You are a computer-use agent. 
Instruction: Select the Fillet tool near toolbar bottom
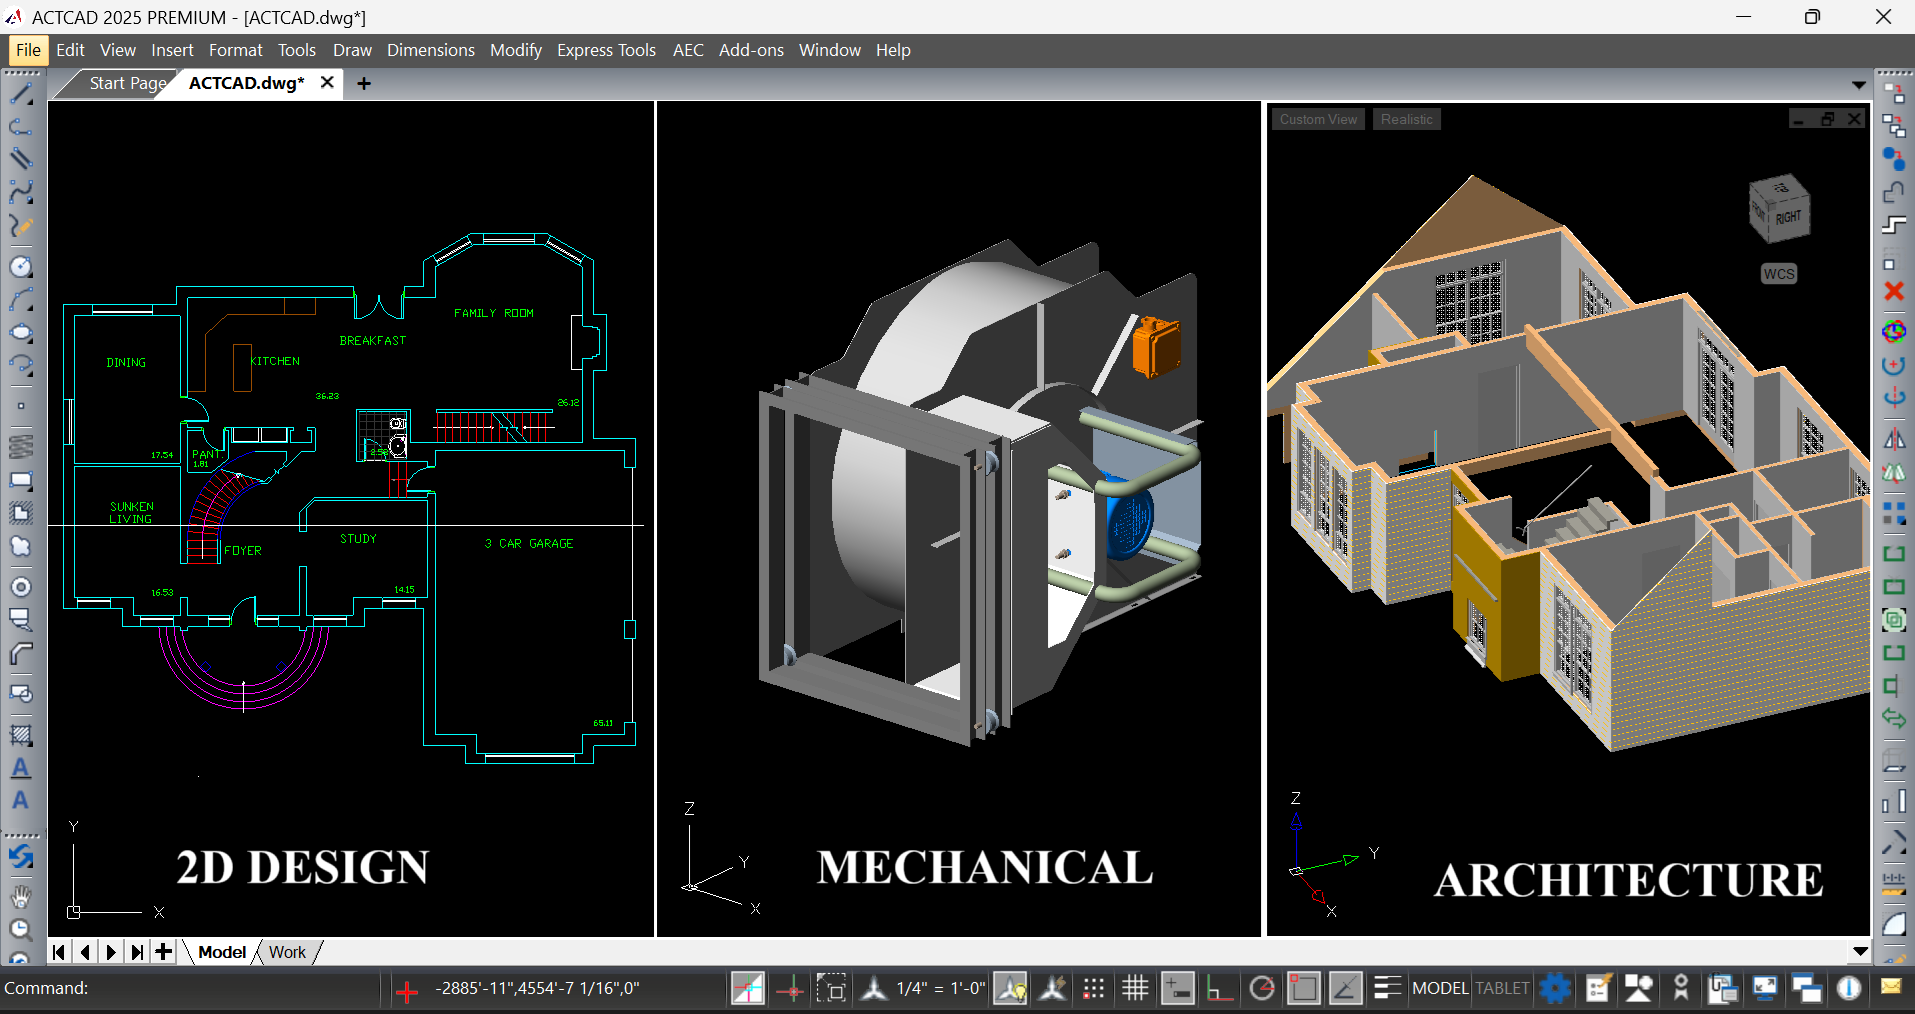(x=1894, y=924)
